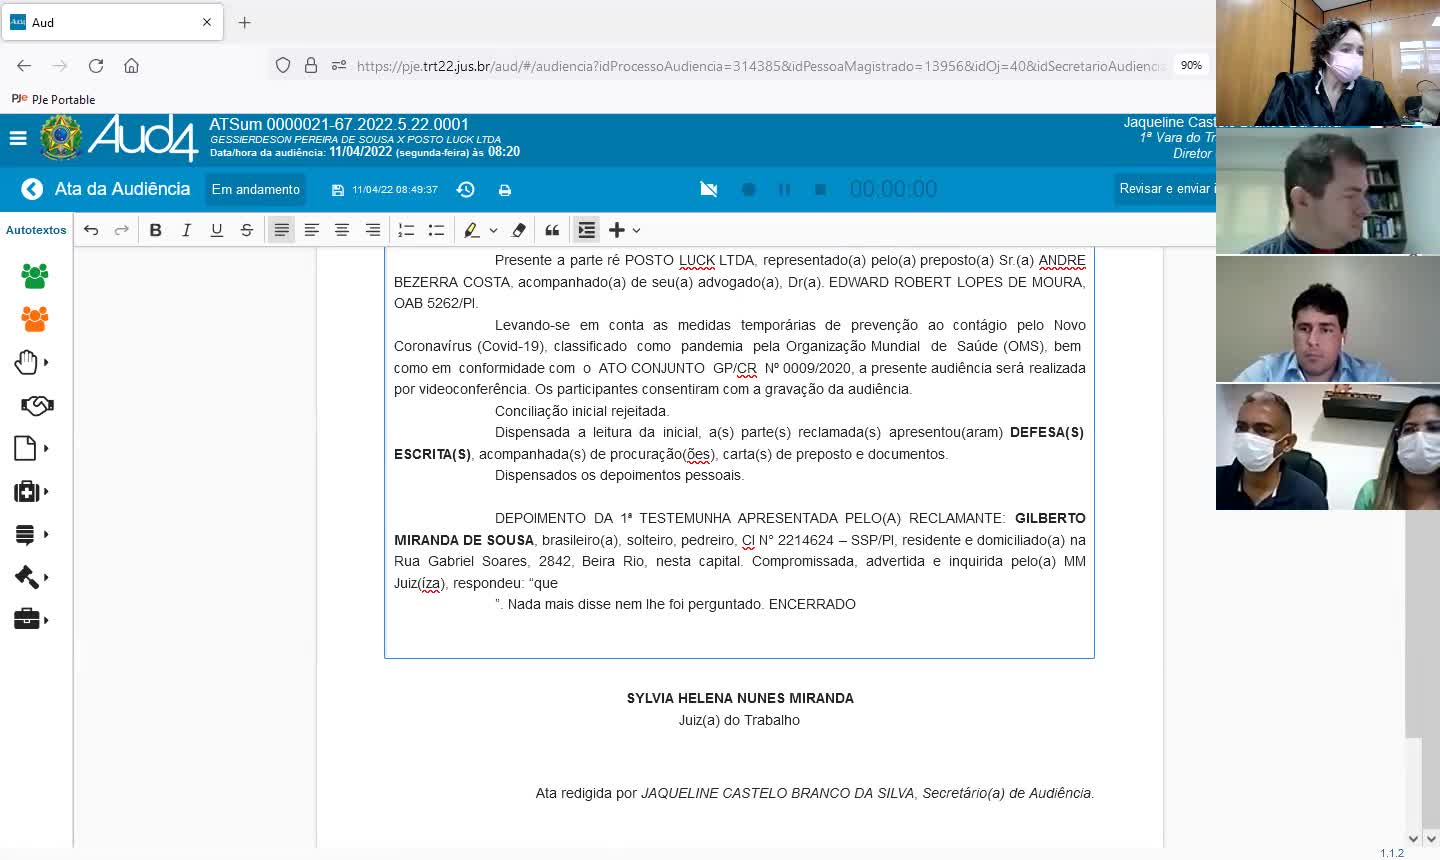
Task: Toggle bold formatting
Action: click(x=155, y=230)
